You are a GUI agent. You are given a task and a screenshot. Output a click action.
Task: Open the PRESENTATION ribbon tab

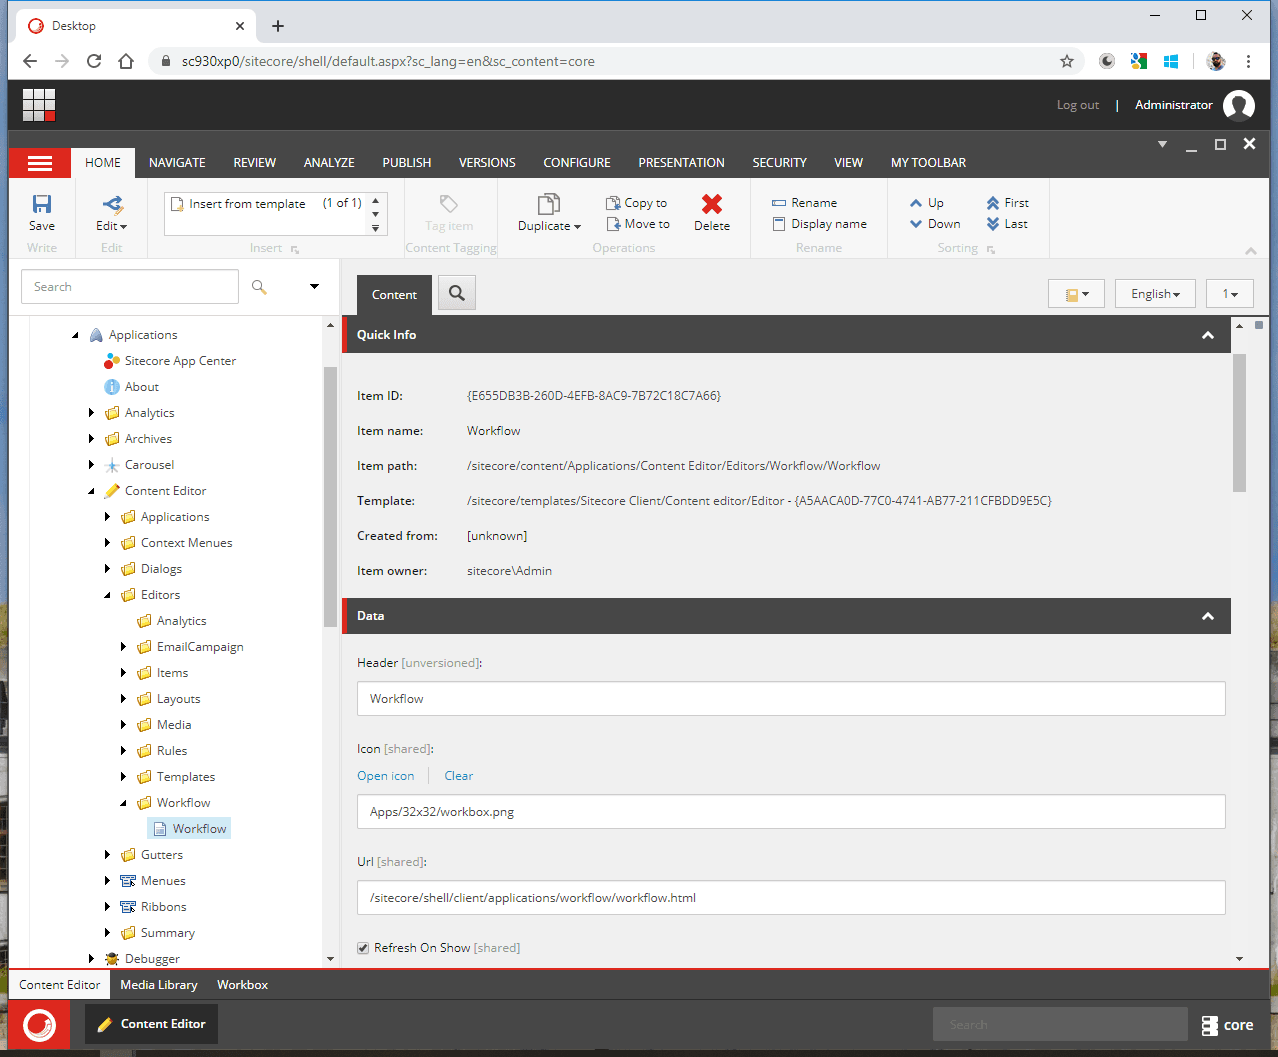[x=681, y=163]
